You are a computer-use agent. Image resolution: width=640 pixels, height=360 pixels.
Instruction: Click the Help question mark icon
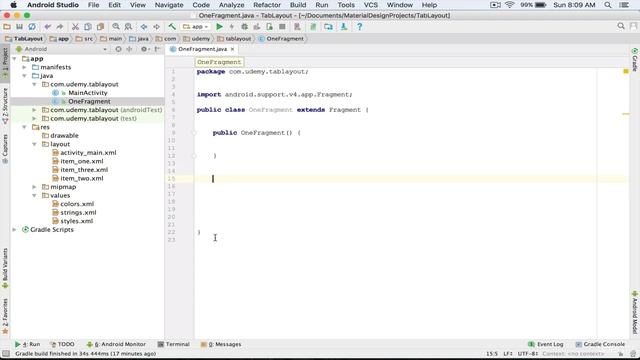point(360,27)
